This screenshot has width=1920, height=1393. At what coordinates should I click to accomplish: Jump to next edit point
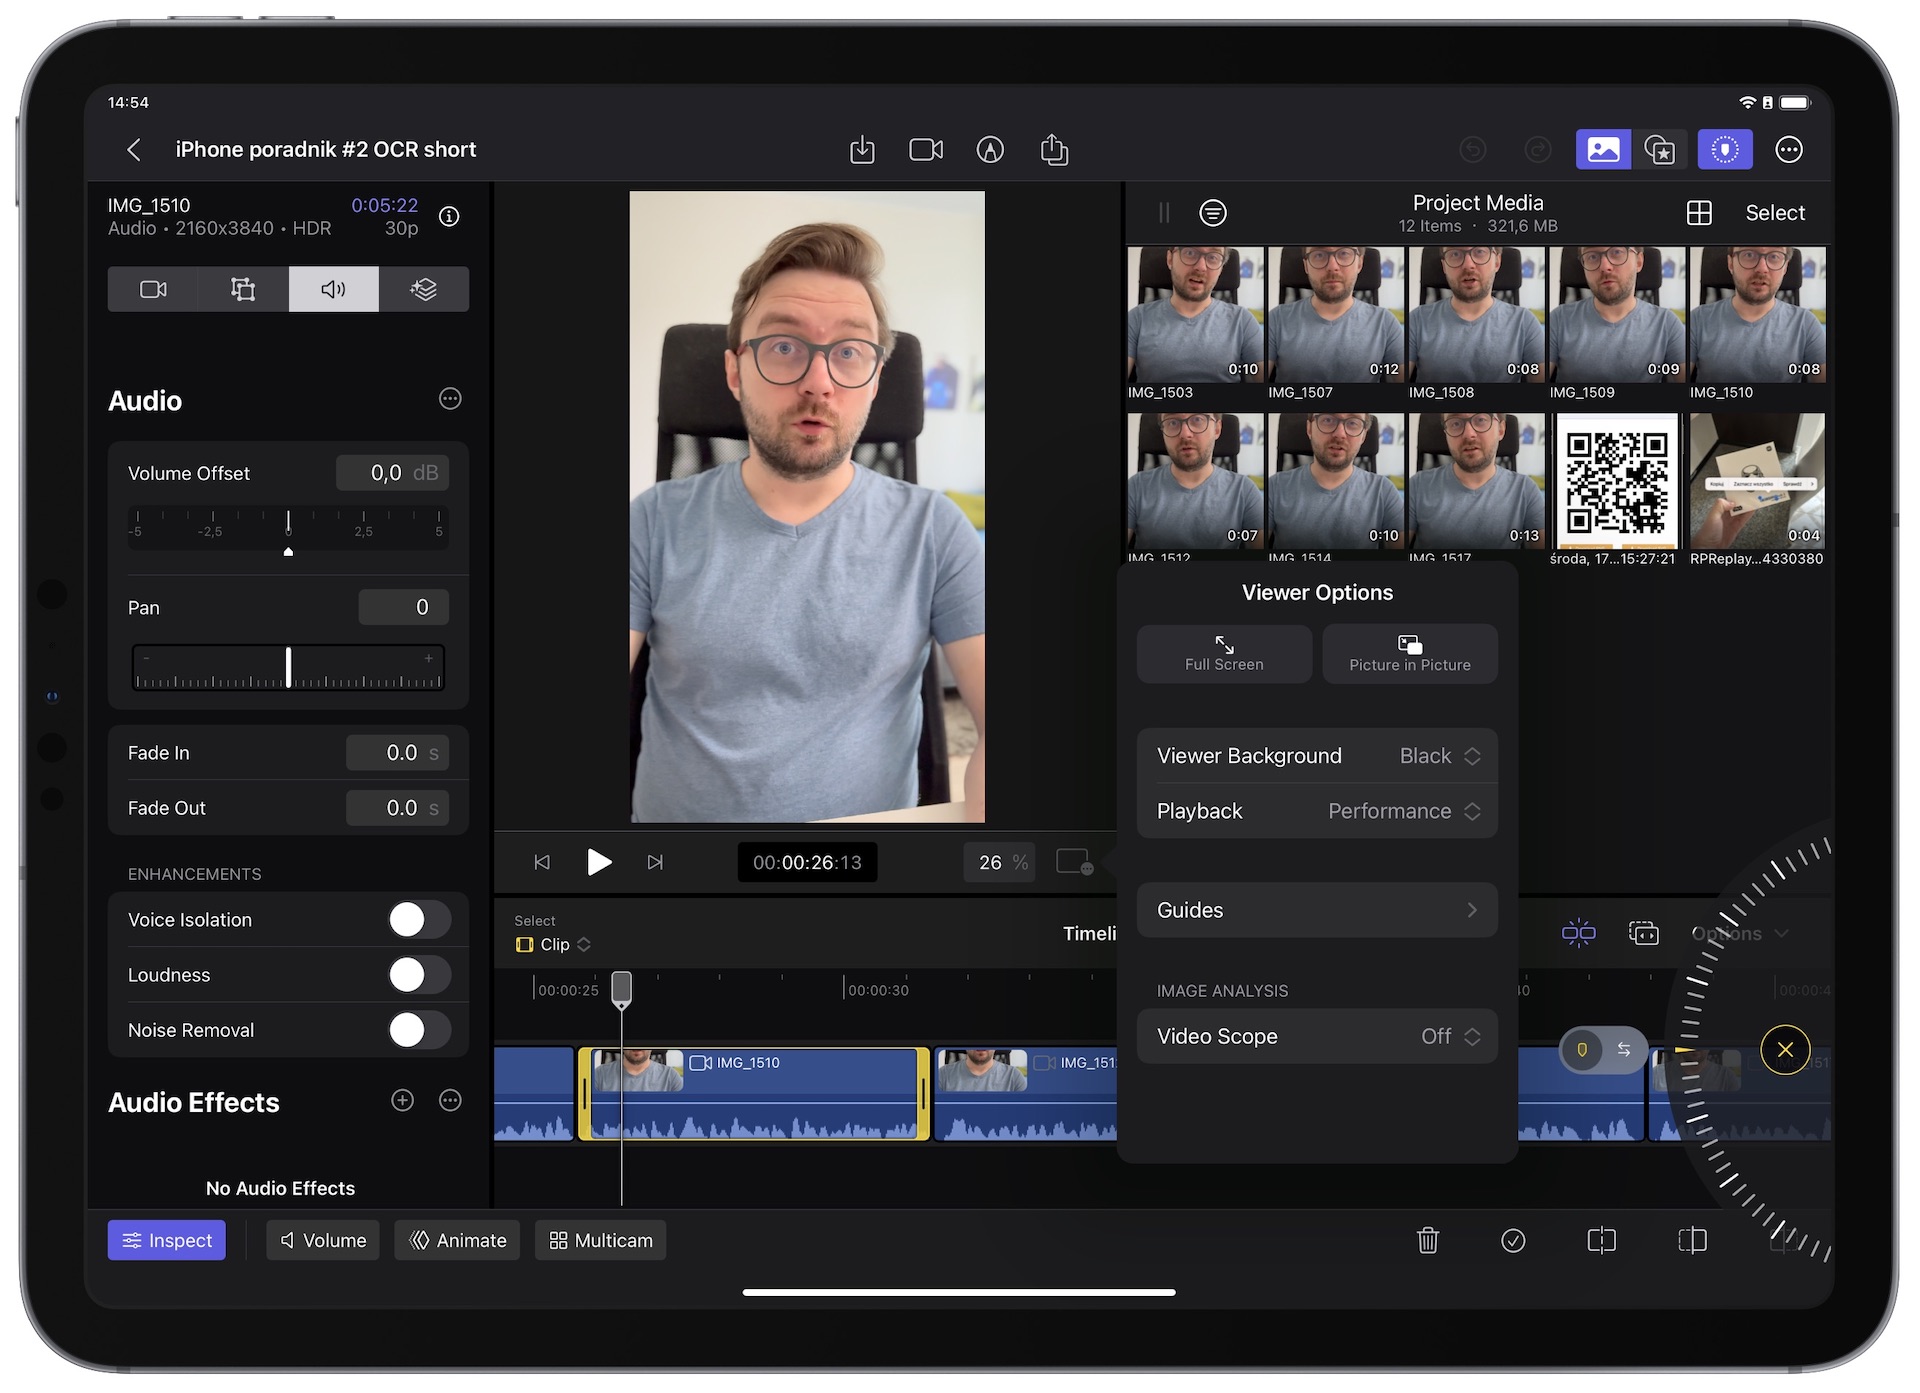point(655,862)
